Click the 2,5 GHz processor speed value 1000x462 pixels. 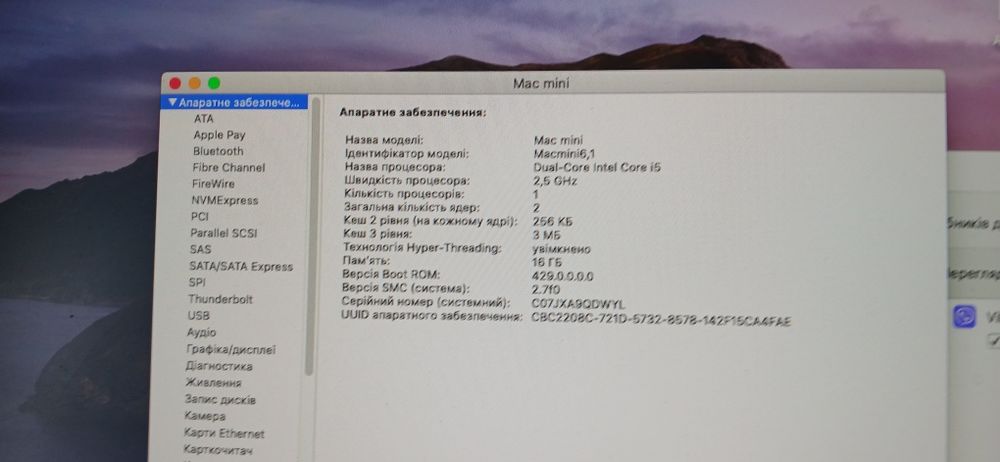point(555,181)
